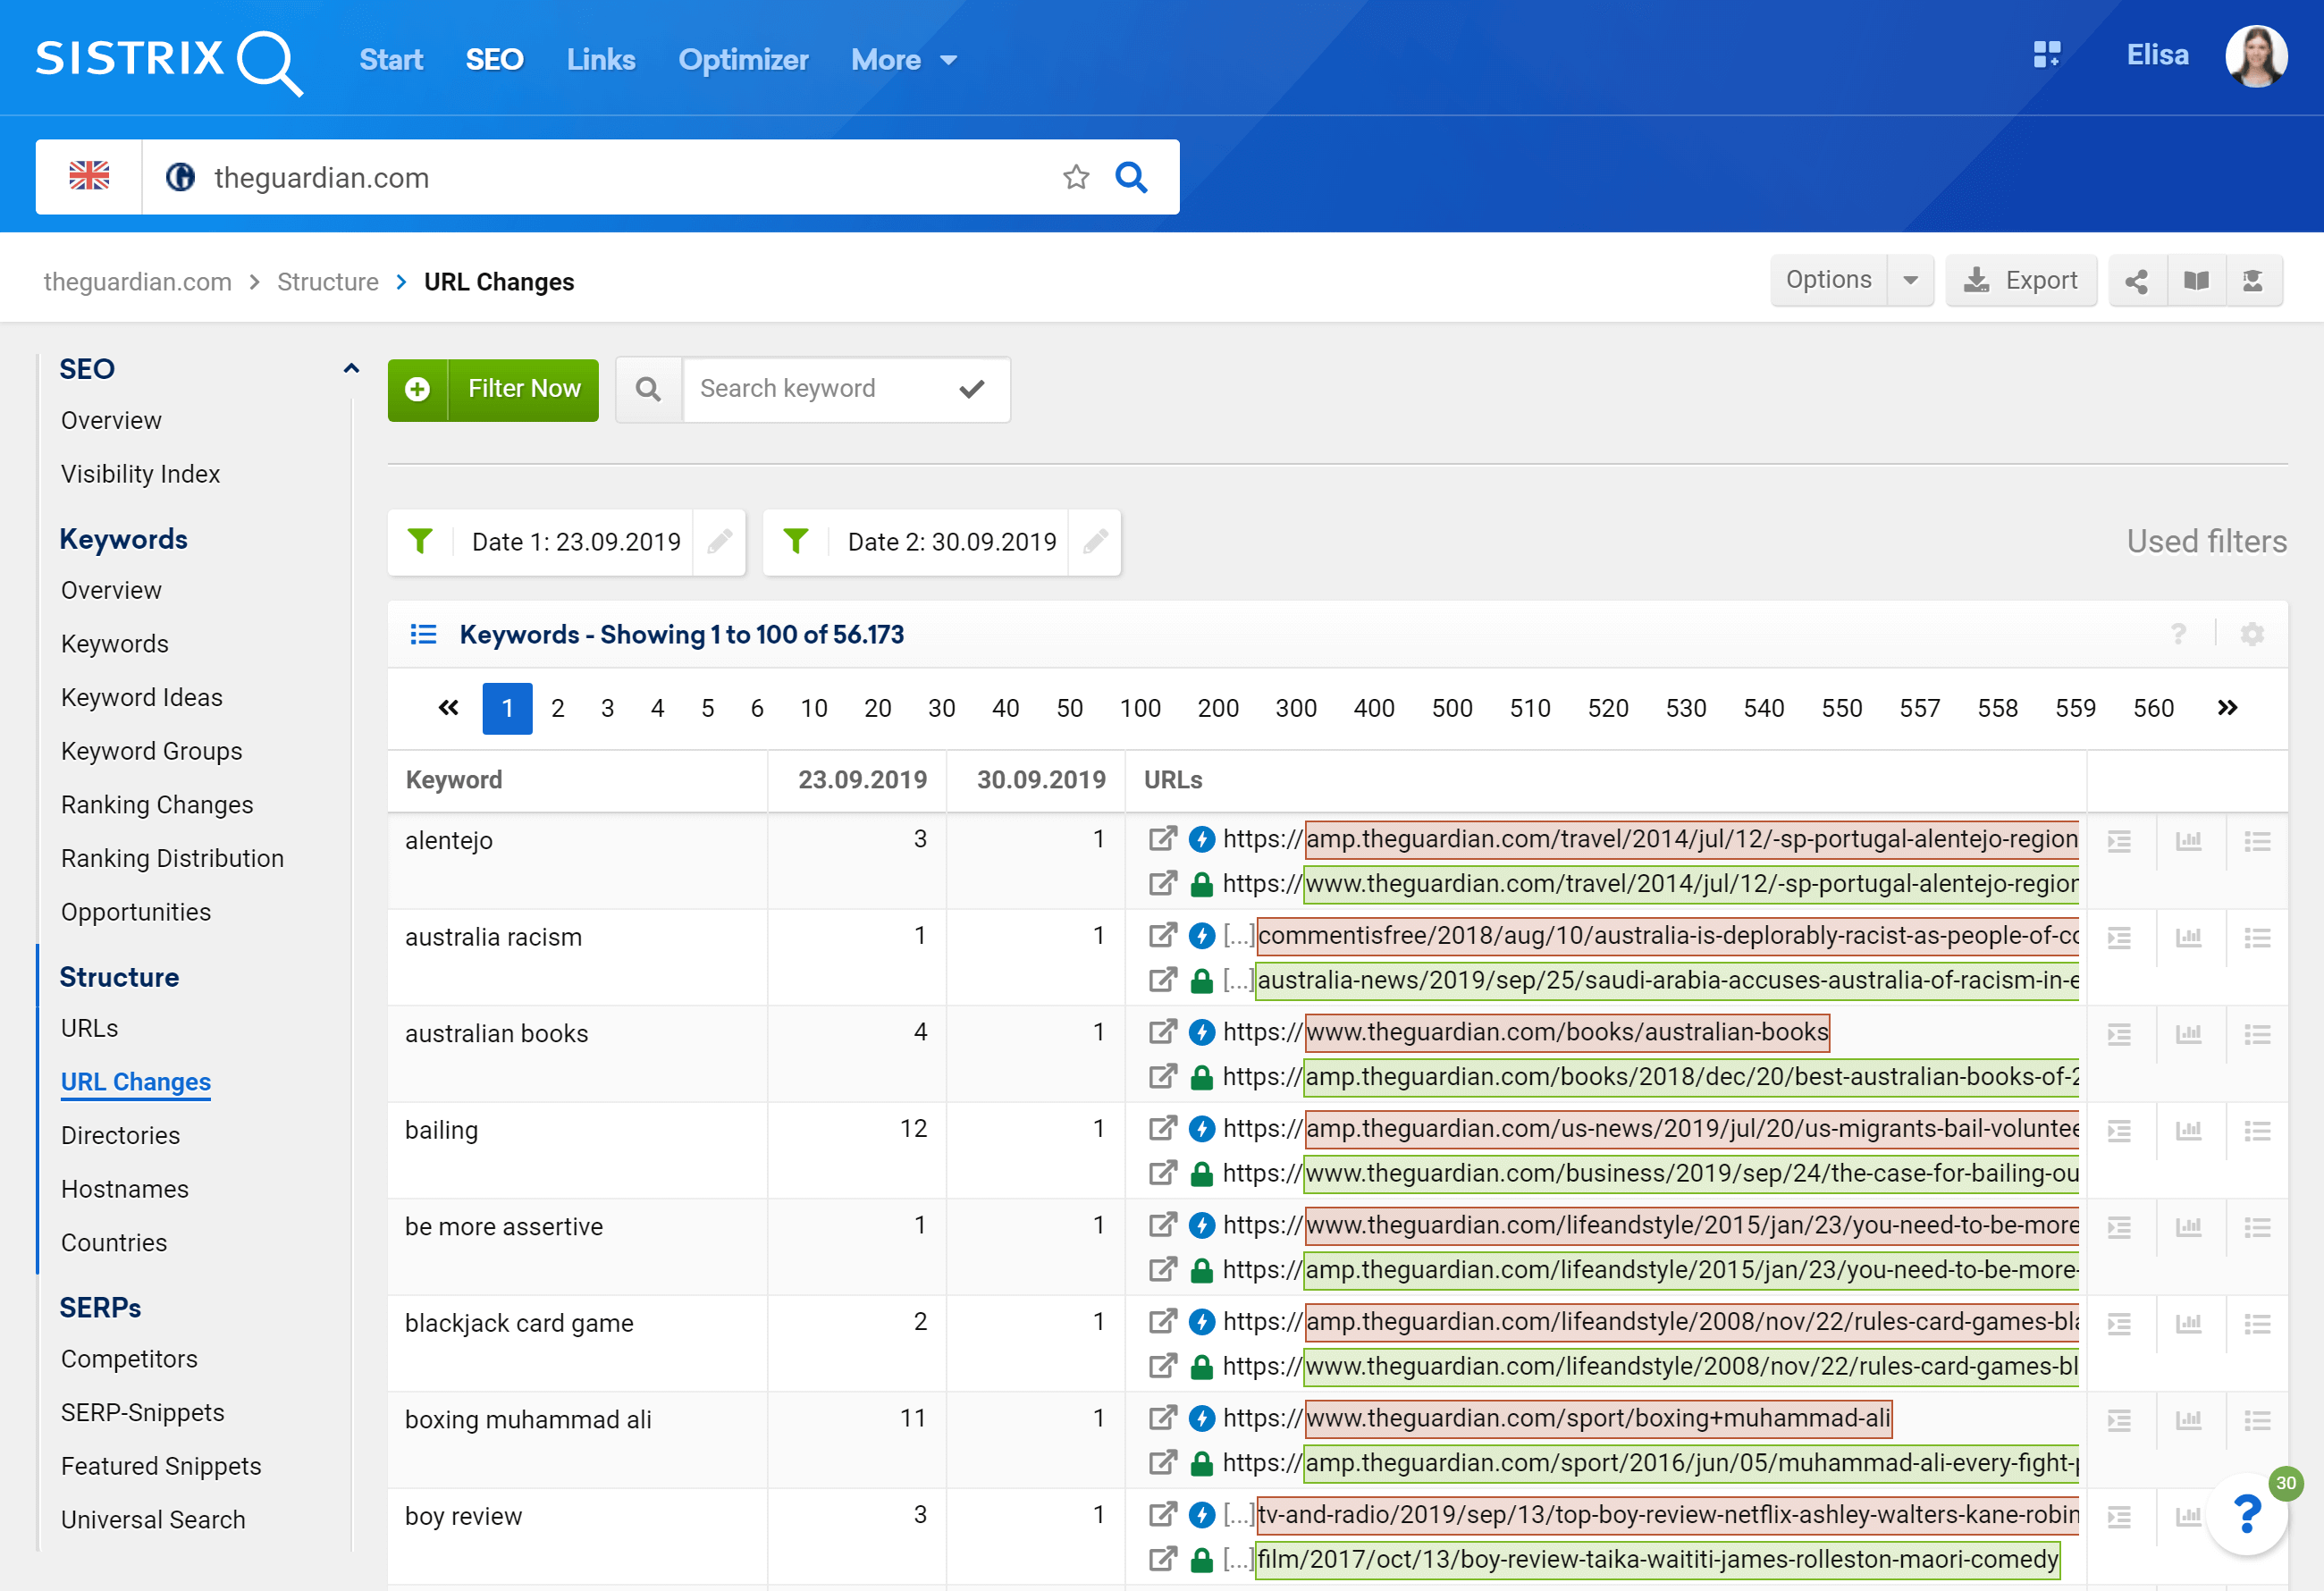The height and width of the screenshot is (1591, 2324).
Task: Click the tutorial graduate icon
Action: pos(2253,281)
